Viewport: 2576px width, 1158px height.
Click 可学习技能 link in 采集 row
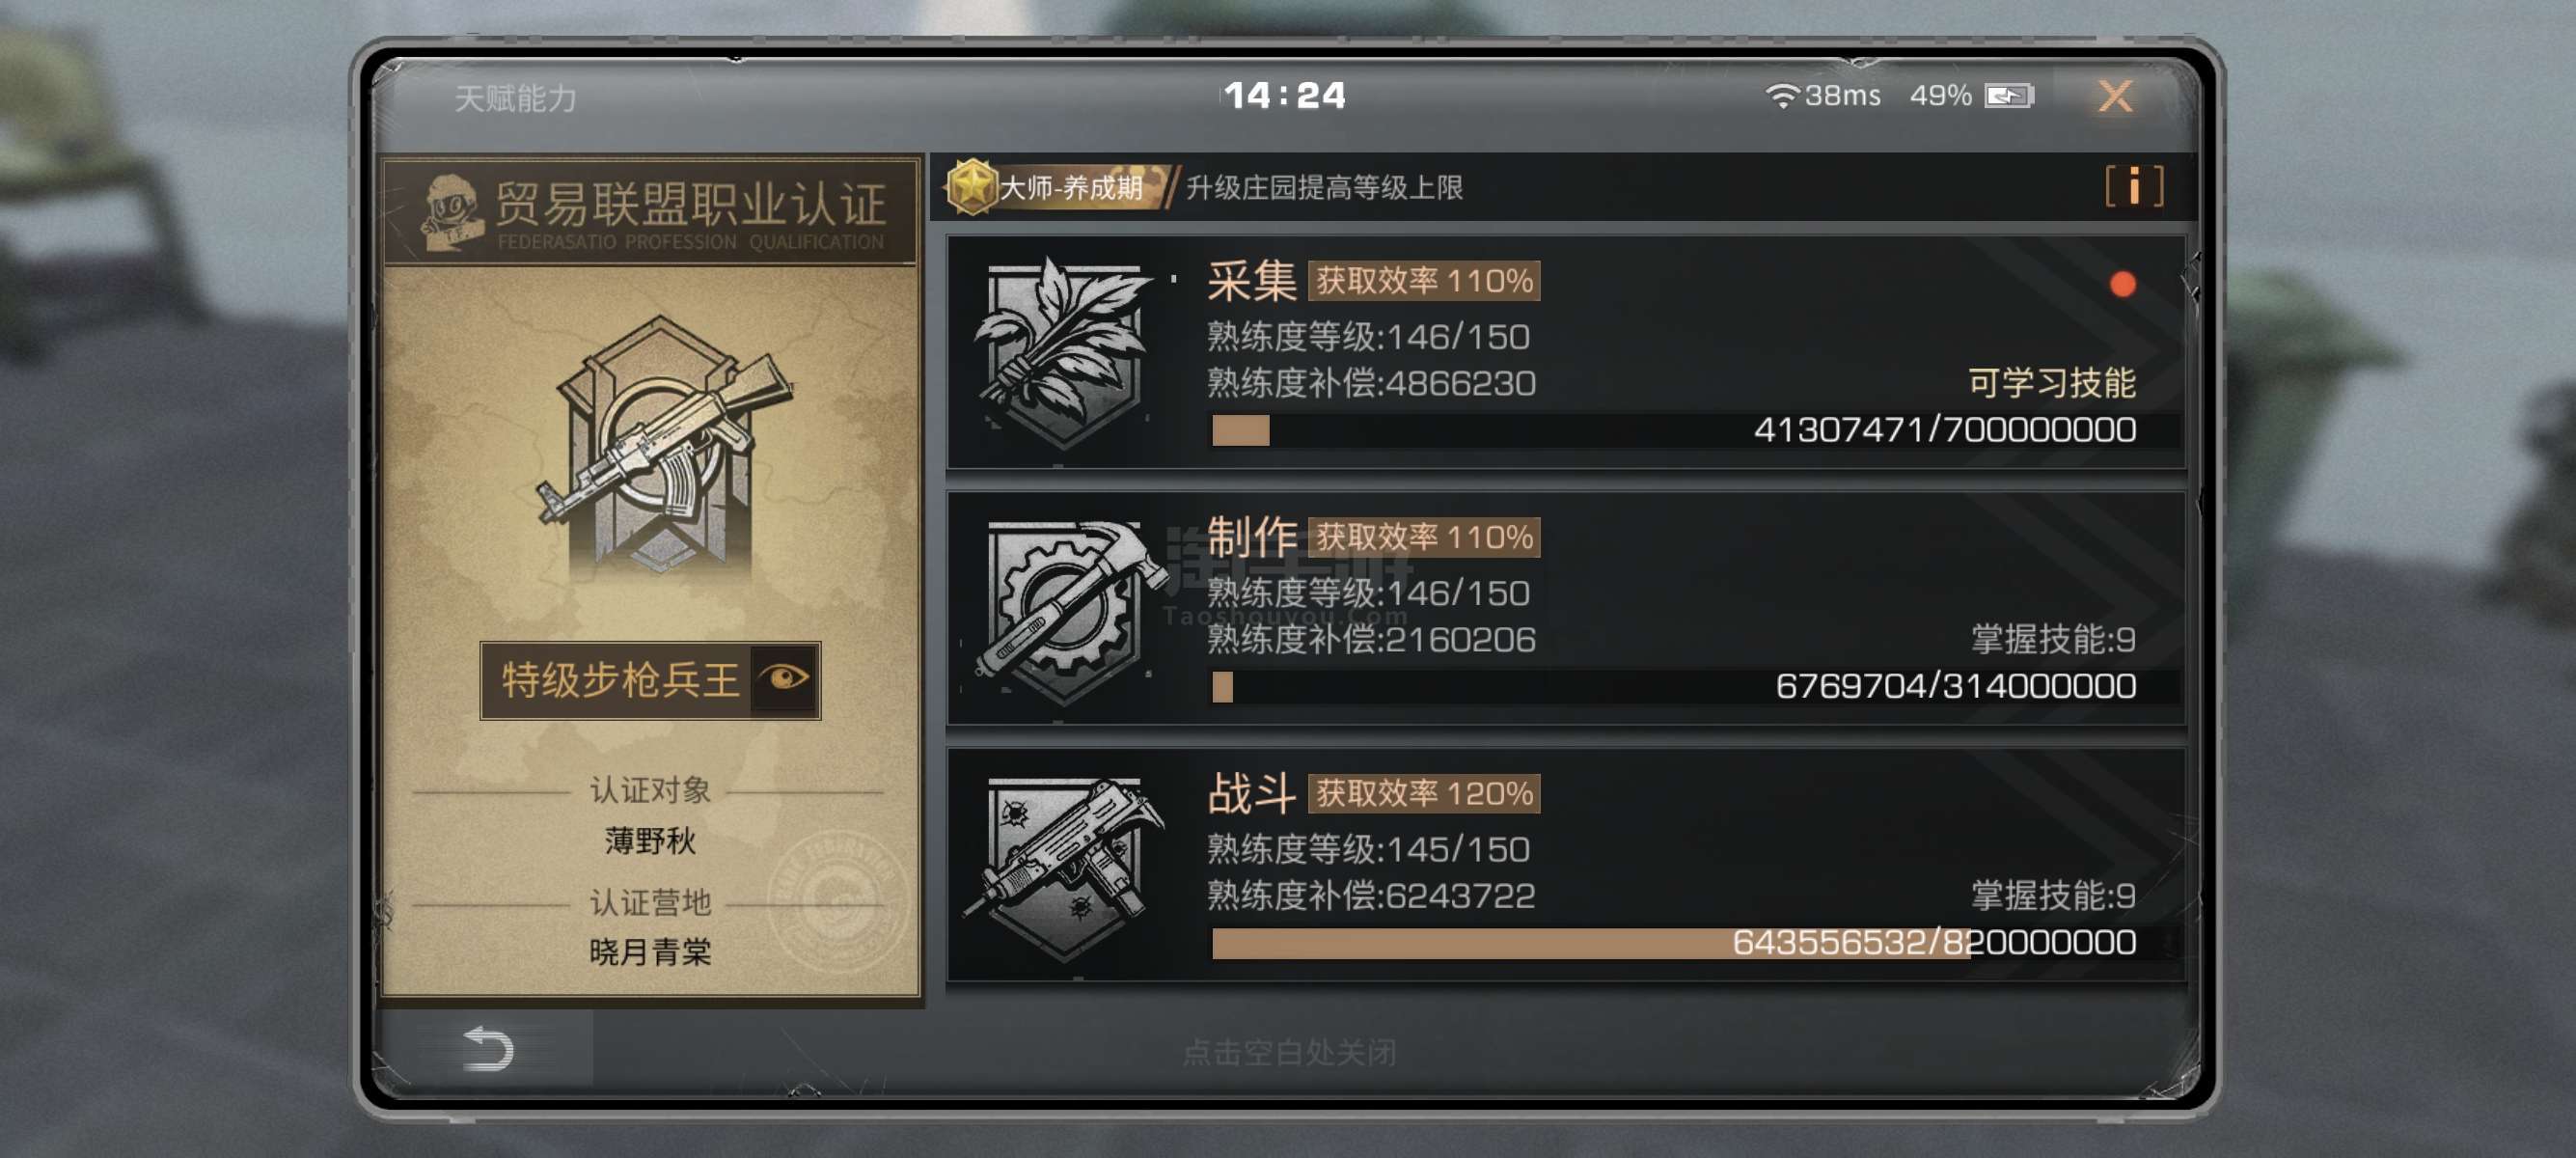tap(2051, 383)
